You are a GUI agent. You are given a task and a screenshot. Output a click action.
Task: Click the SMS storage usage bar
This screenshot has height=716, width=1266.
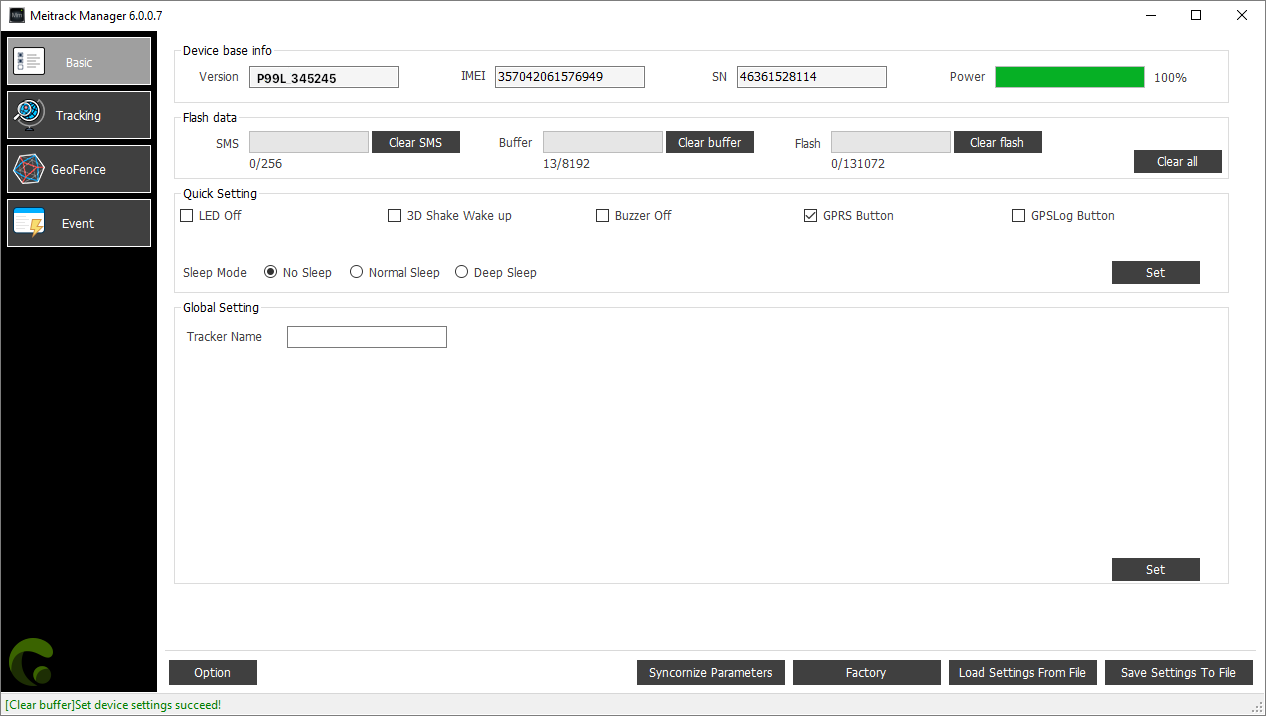tap(309, 142)
